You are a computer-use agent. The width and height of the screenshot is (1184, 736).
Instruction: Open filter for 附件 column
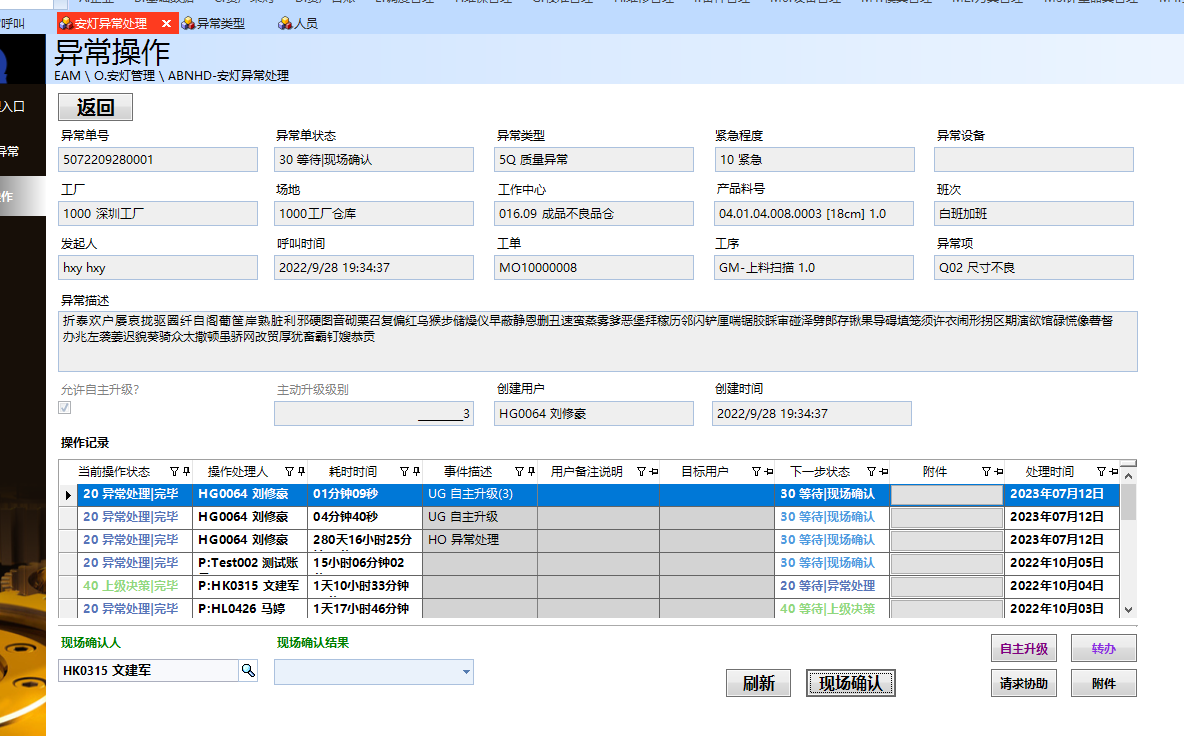tap(986, 472)
